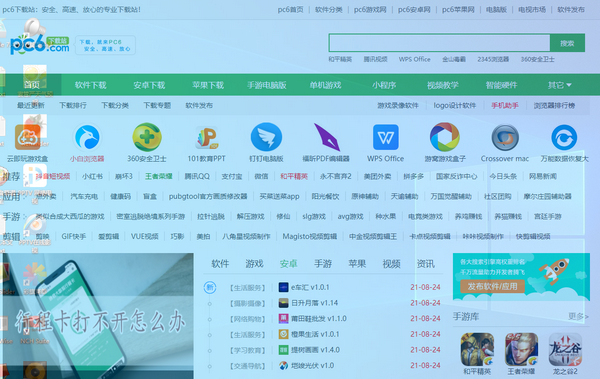Open the 小程序 navigation item
Screen dimensions: 600x379
(x=384, y=85)
